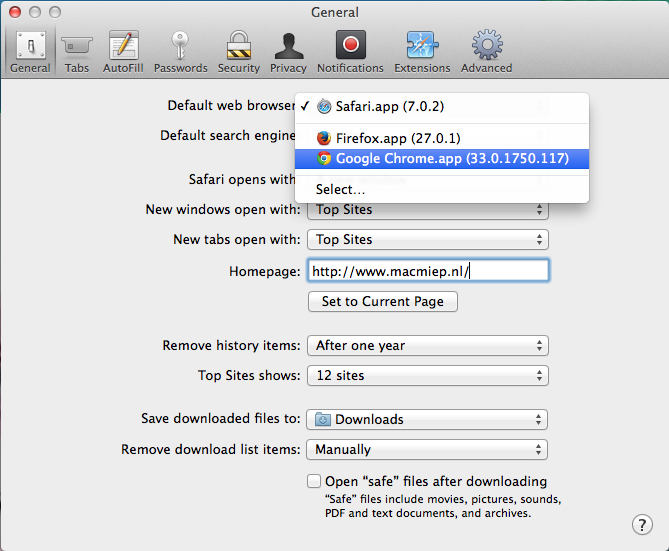
Task: Click the zoom window button
Action: [x=55, y=12]
